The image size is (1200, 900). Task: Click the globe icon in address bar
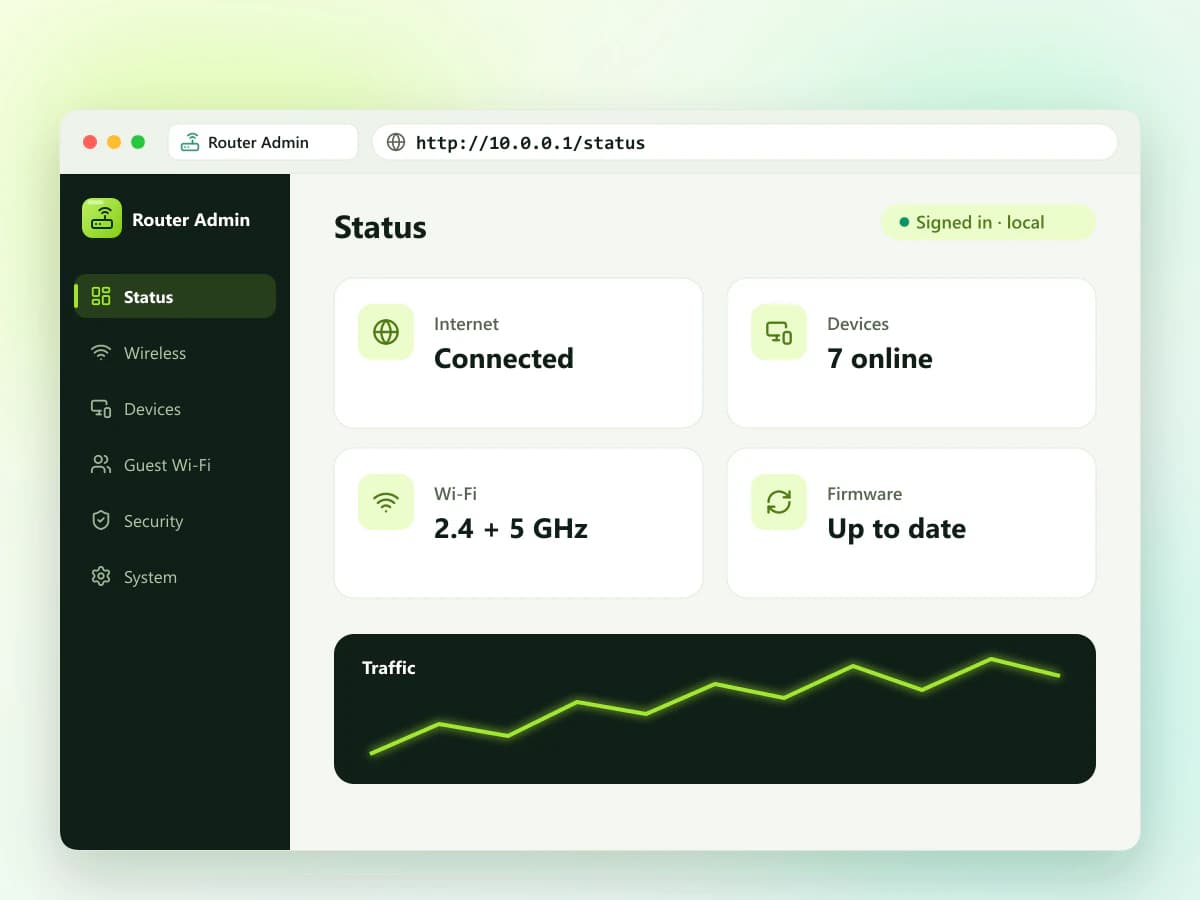[396, 142]
